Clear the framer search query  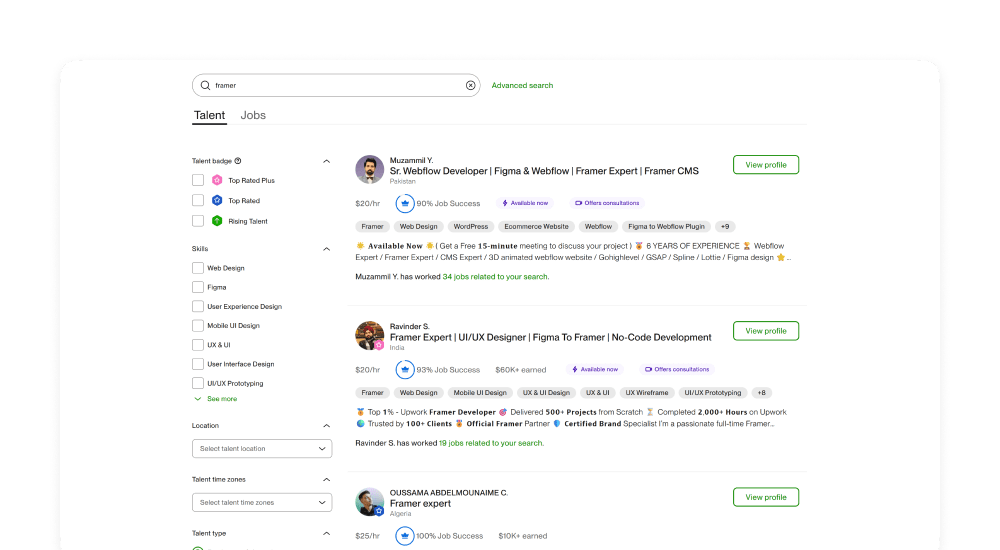coord(471,85)
